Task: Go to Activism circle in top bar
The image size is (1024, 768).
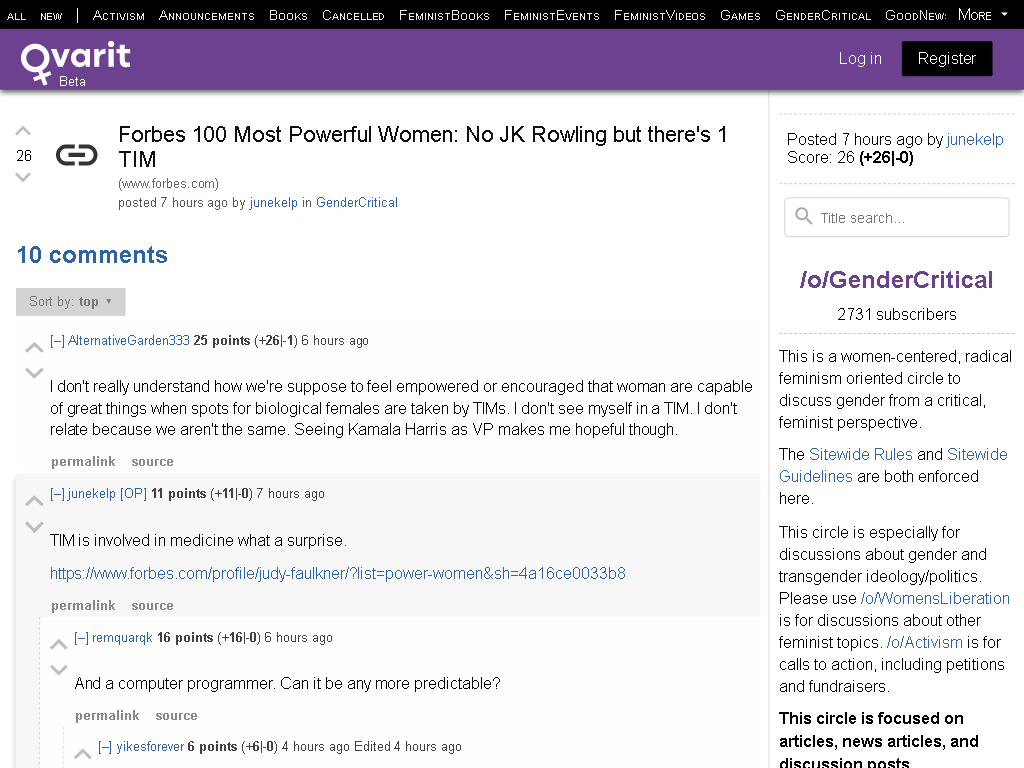Action: 119,15
